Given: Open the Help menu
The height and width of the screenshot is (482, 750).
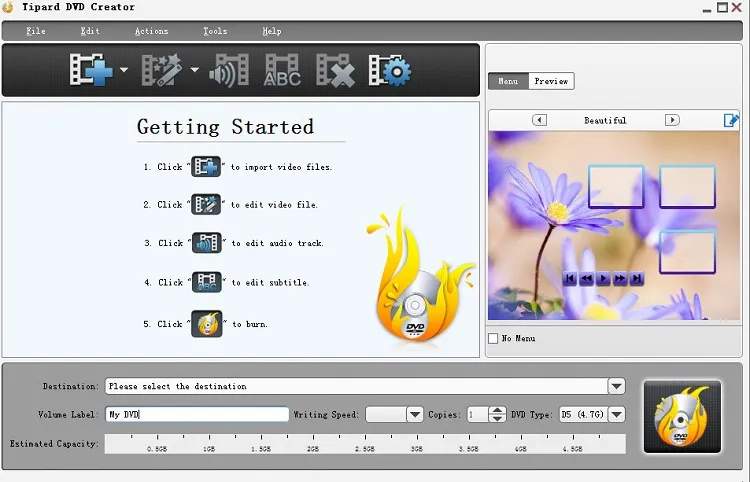Looking at the screenshot, I should pos(272,31).
